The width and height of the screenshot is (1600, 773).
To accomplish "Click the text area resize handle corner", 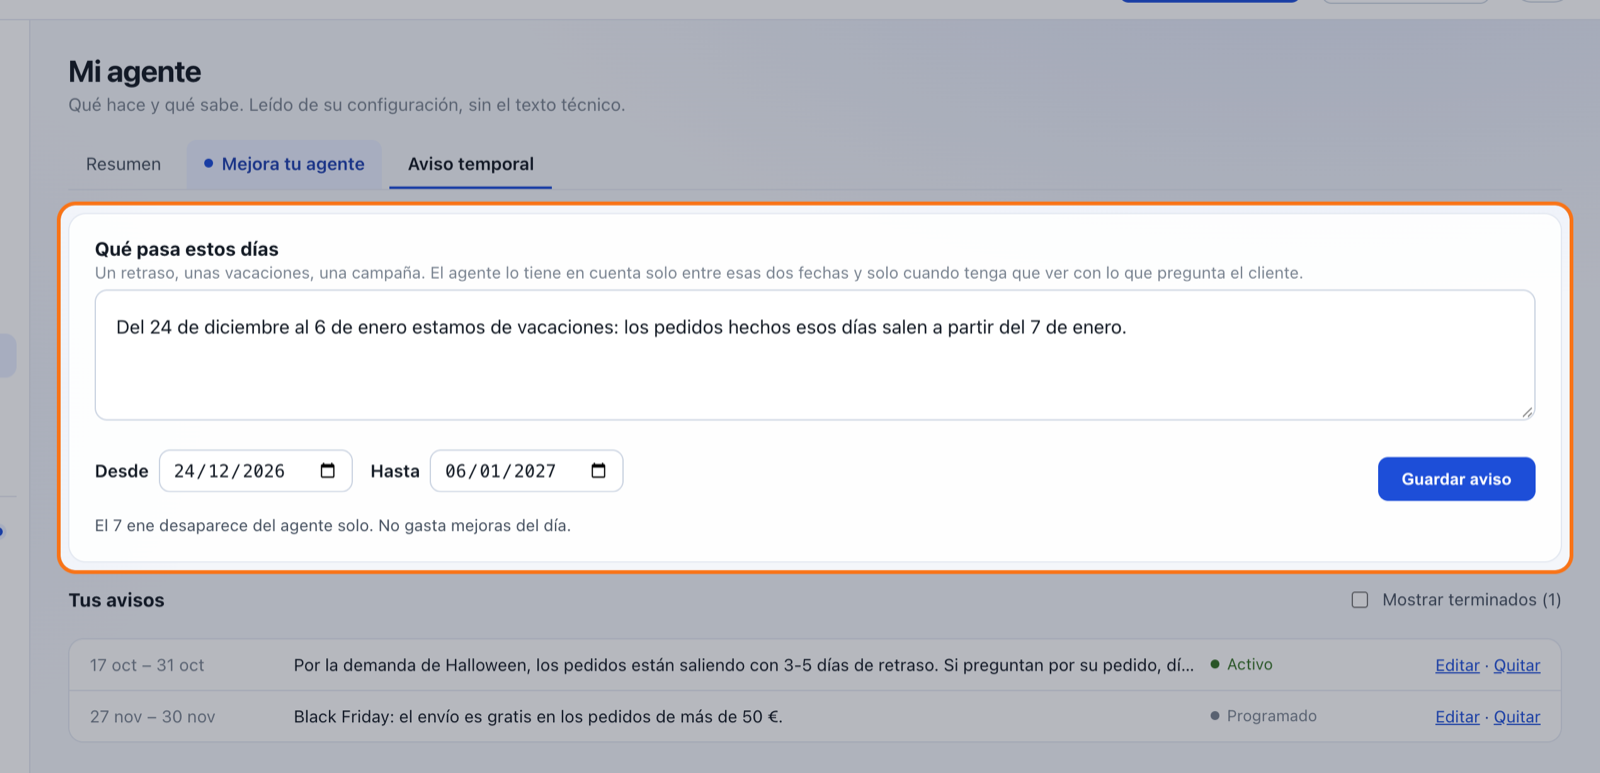I will 1527,412.
